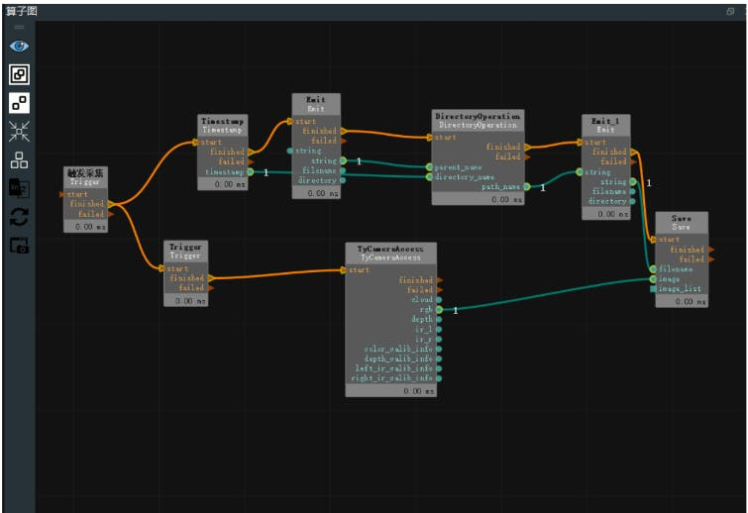This screenshot has height=513, width=748.
Task: Click the failed port of 触发采集 node
Action: click(x=111, y=214)
